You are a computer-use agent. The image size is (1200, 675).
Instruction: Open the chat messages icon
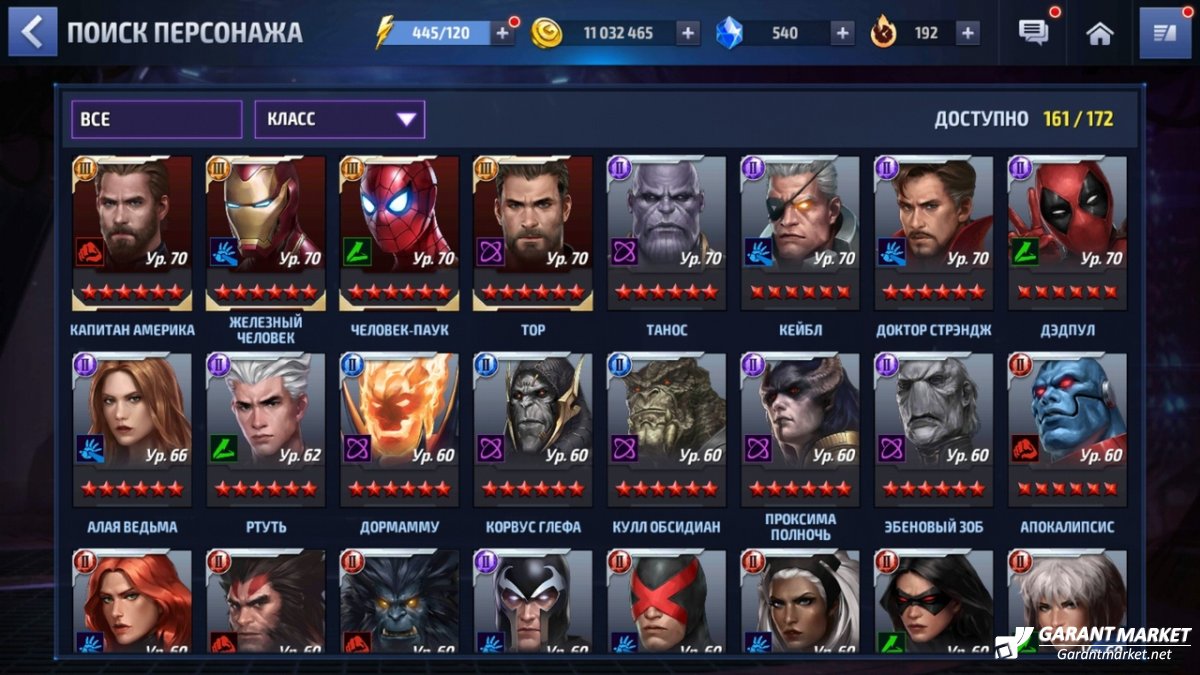tap(1034, 33)
